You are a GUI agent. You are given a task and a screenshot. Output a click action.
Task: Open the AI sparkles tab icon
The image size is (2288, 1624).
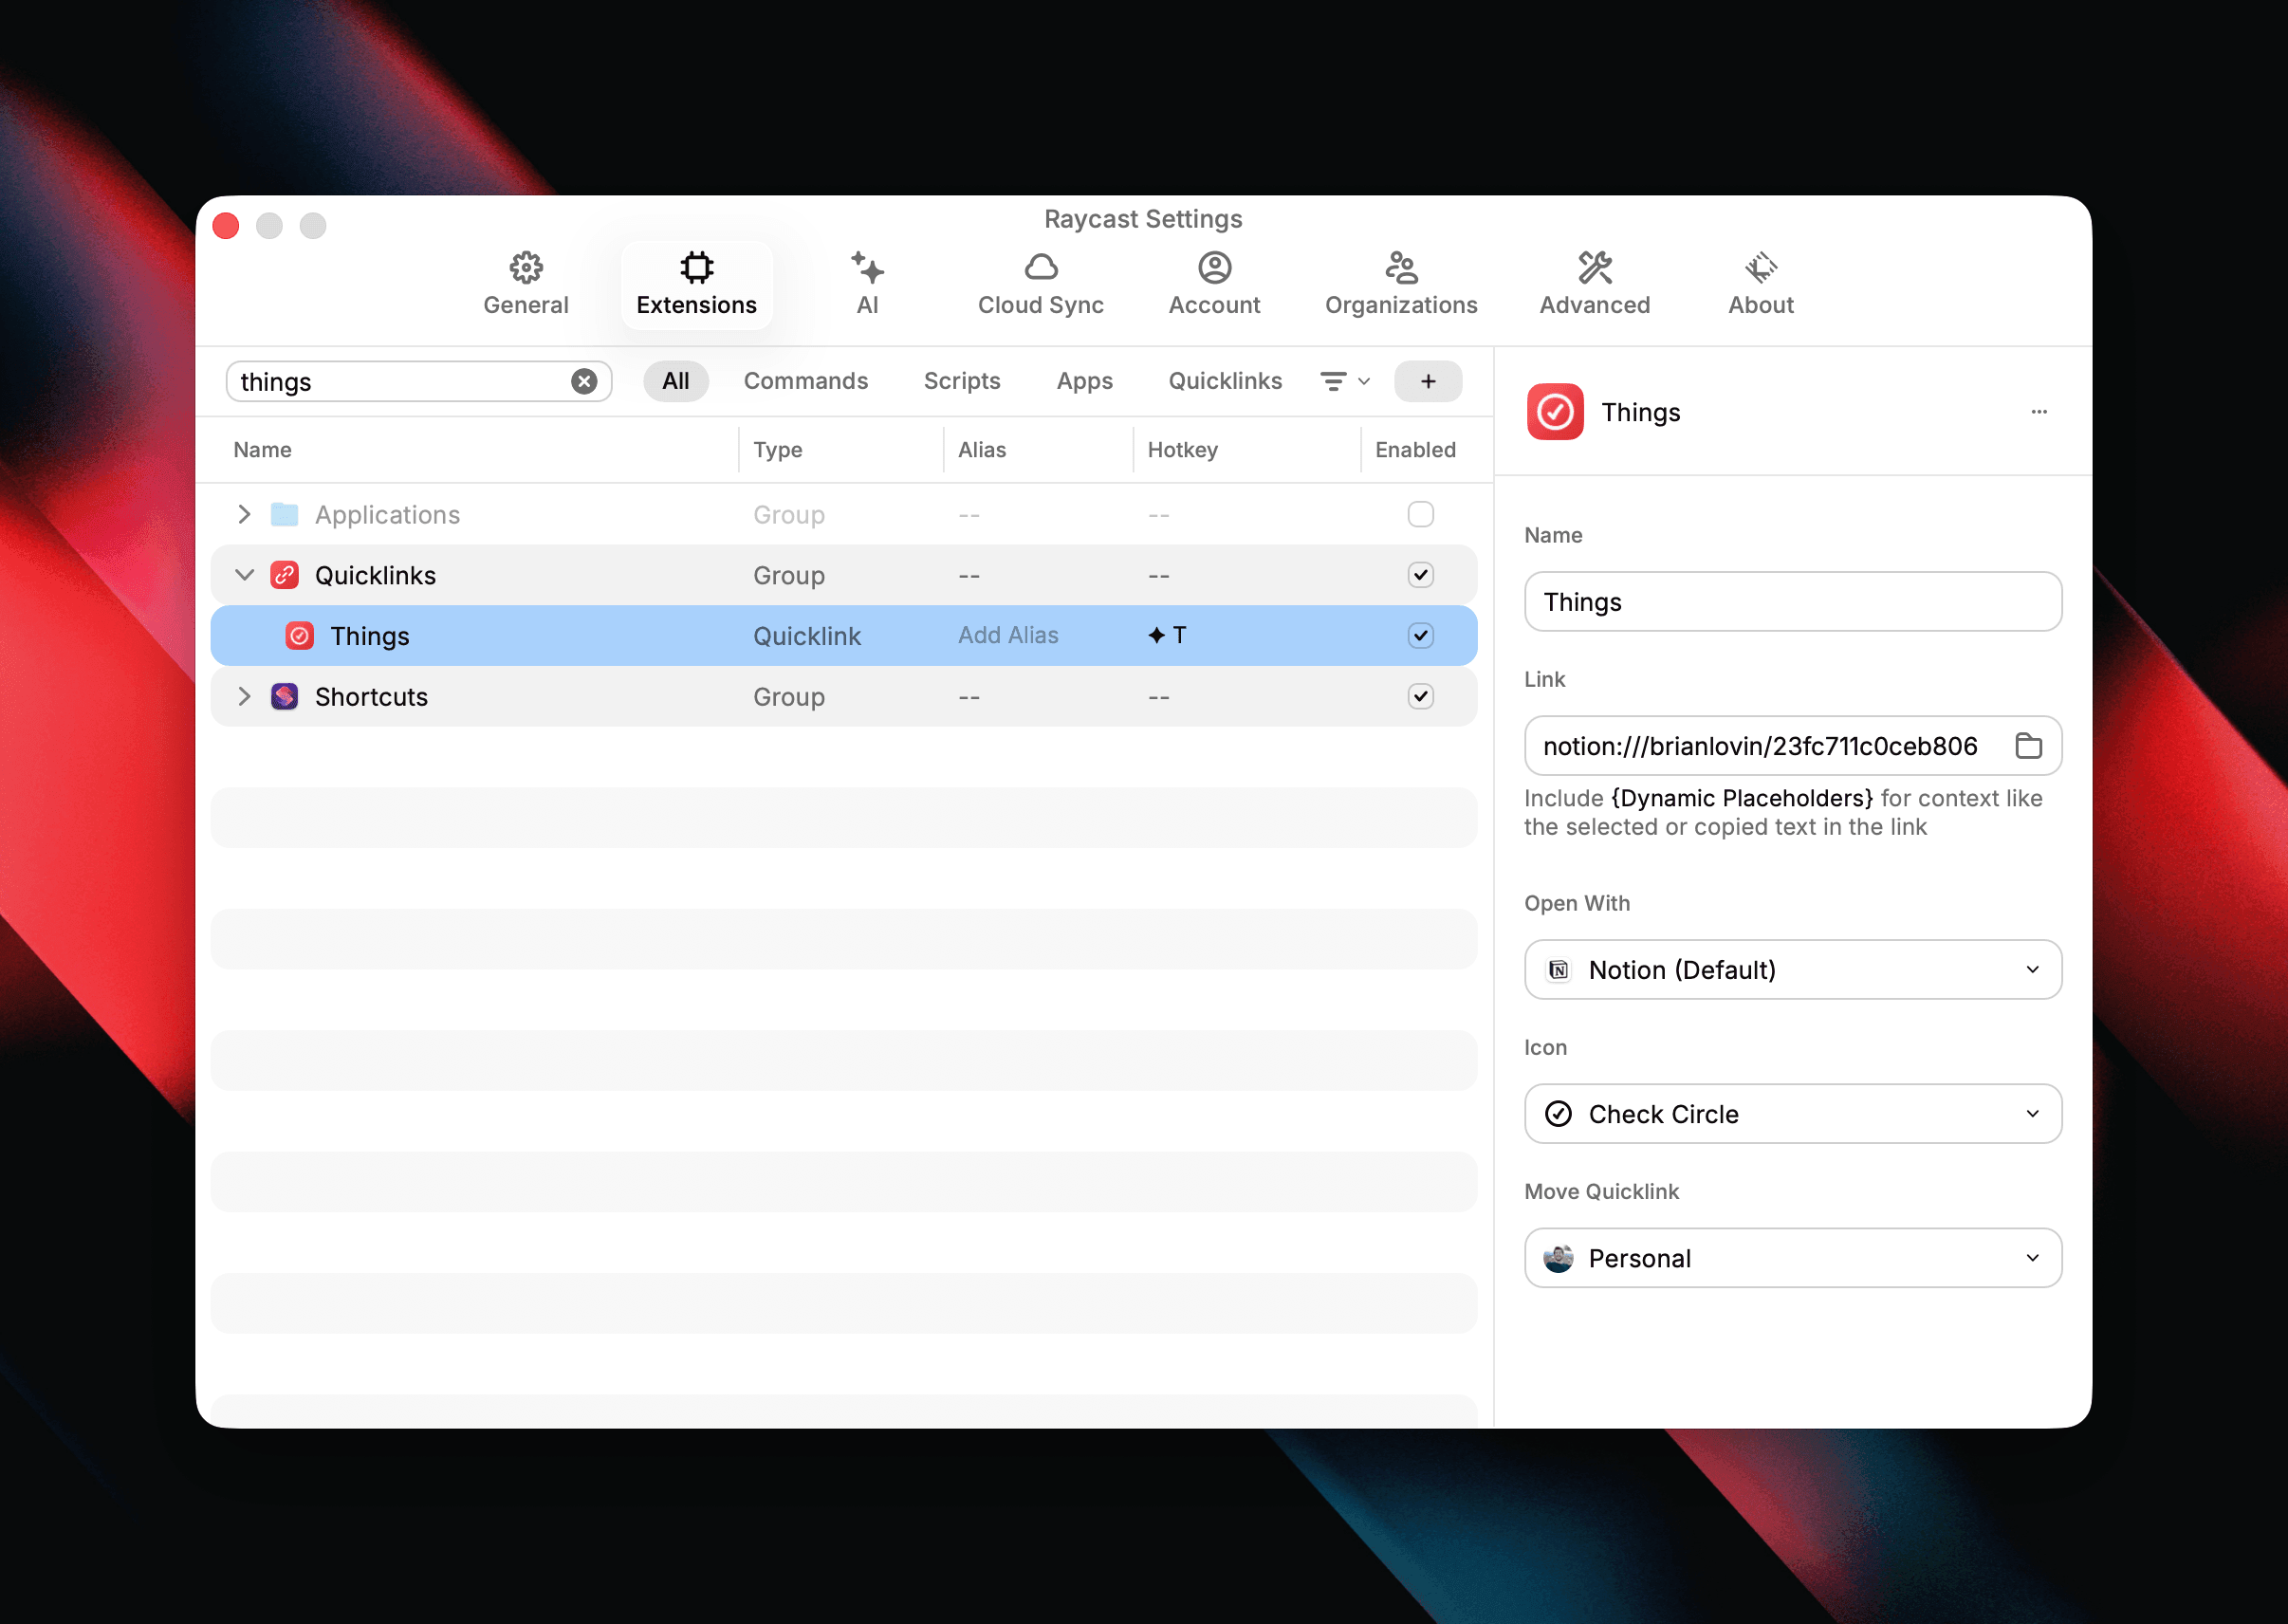coord(867,268)
